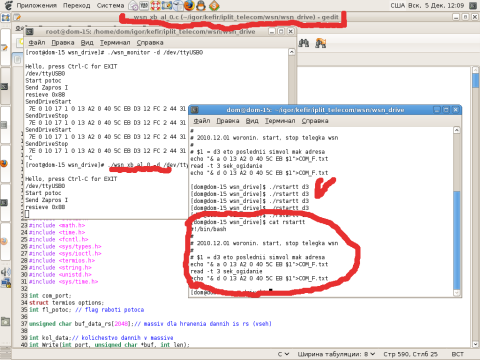This screenshot has width=480, height=360.
Task: Open Справка menu in dom@dom-15 terminal
Action: 315,121
